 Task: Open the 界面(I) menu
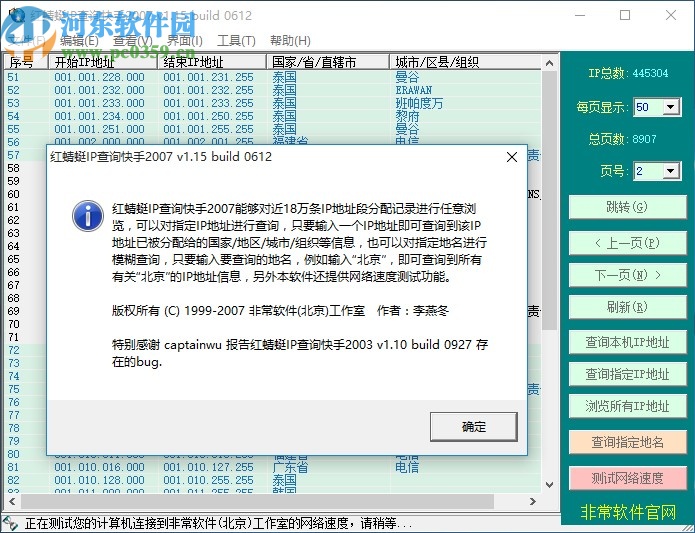(x=184, y=41)
